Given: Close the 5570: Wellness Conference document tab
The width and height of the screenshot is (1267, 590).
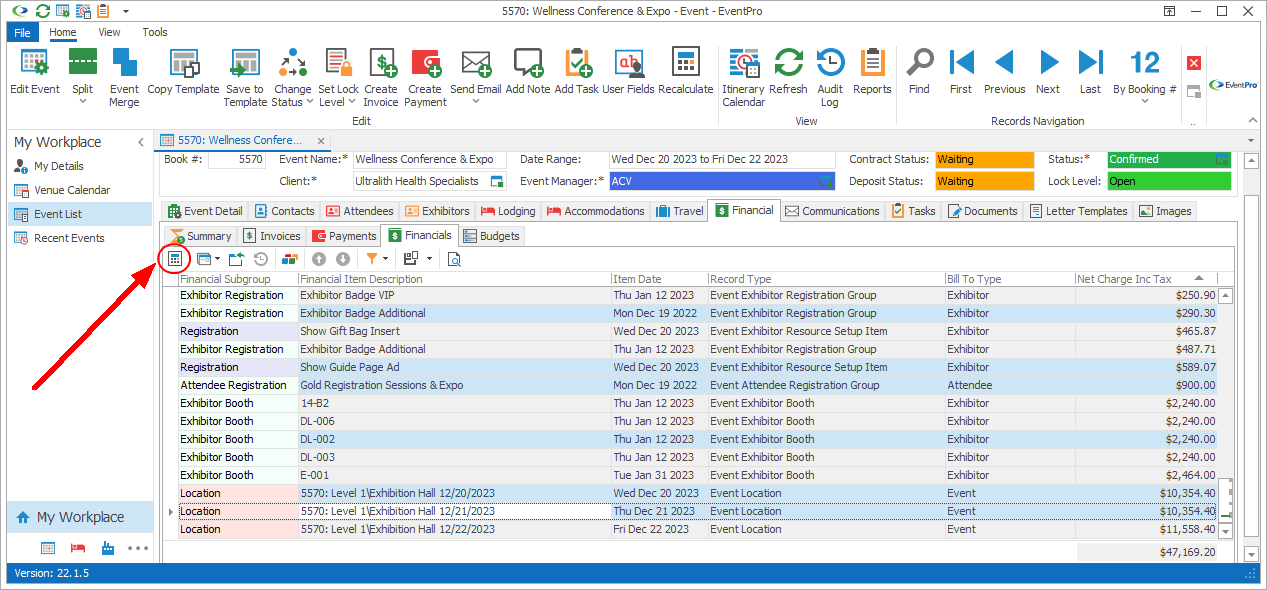Looking at the screenshot, I should (321, 140).
